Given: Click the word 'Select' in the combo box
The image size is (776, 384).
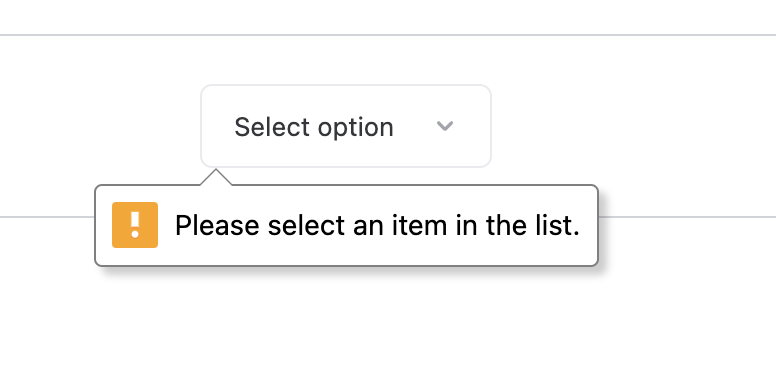Looking at the screenshot, I should 272,127.
